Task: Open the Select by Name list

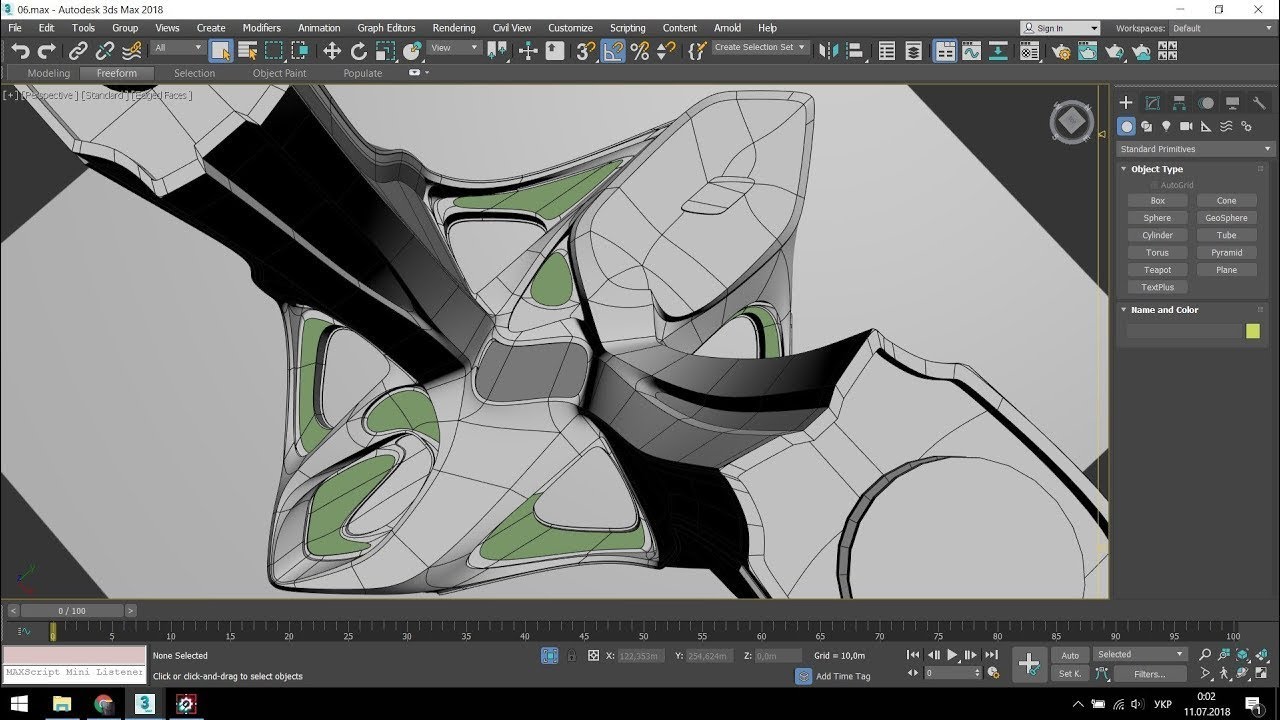Action: pos(247,51)
